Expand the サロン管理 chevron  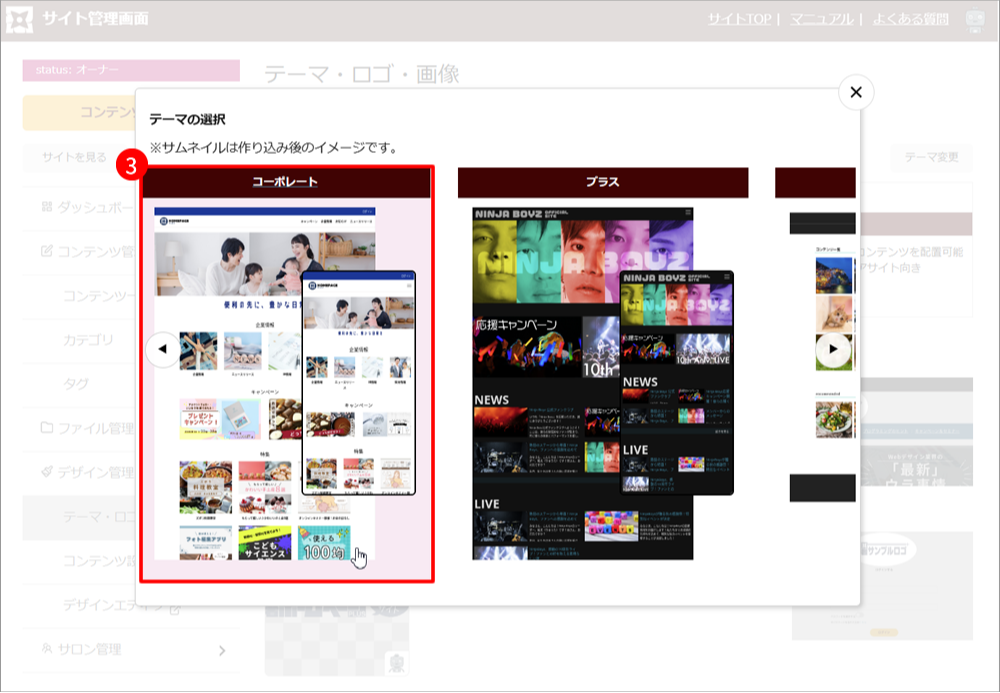click(221, 651)
